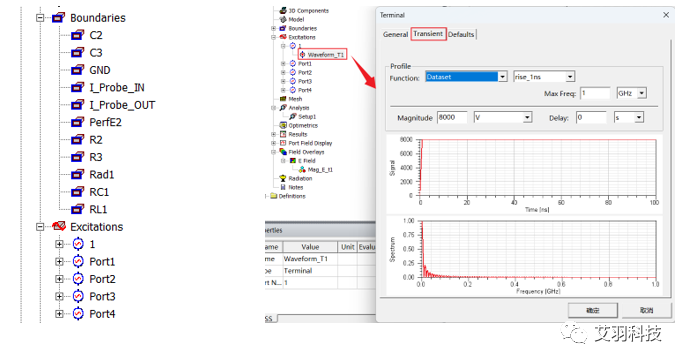683x363 pixels.
Task: Open the Optimetrics node icon
Action: tap(283, 125)
